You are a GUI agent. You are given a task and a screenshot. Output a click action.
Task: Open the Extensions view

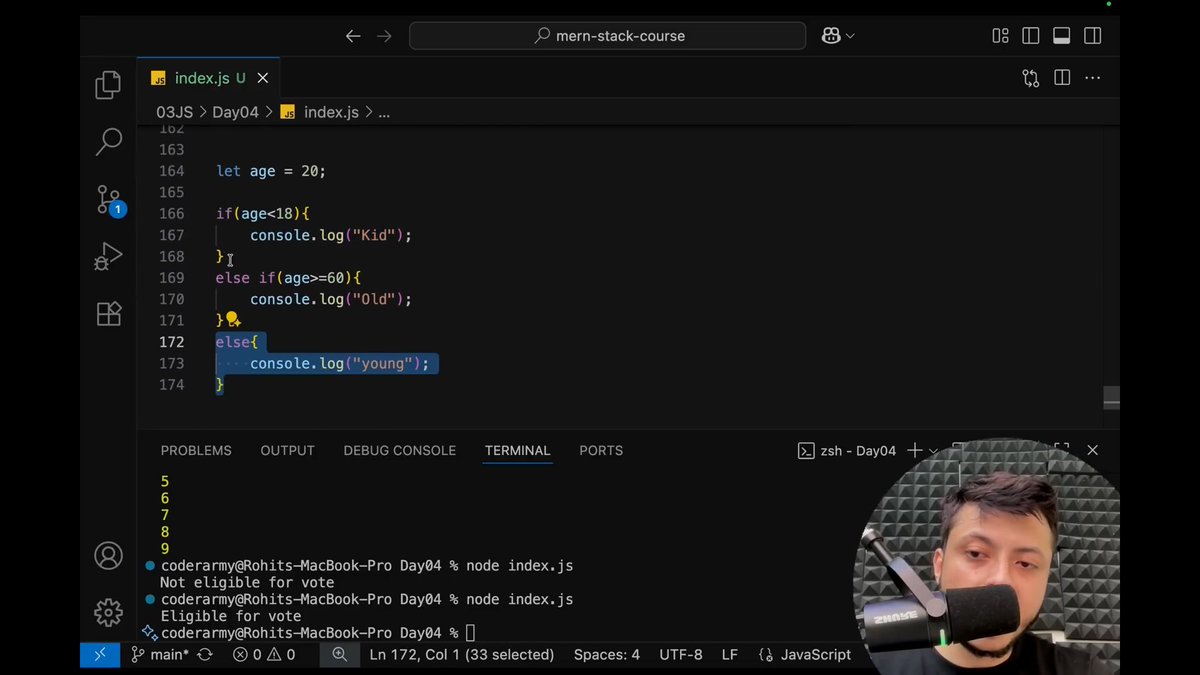coord(108,314)
